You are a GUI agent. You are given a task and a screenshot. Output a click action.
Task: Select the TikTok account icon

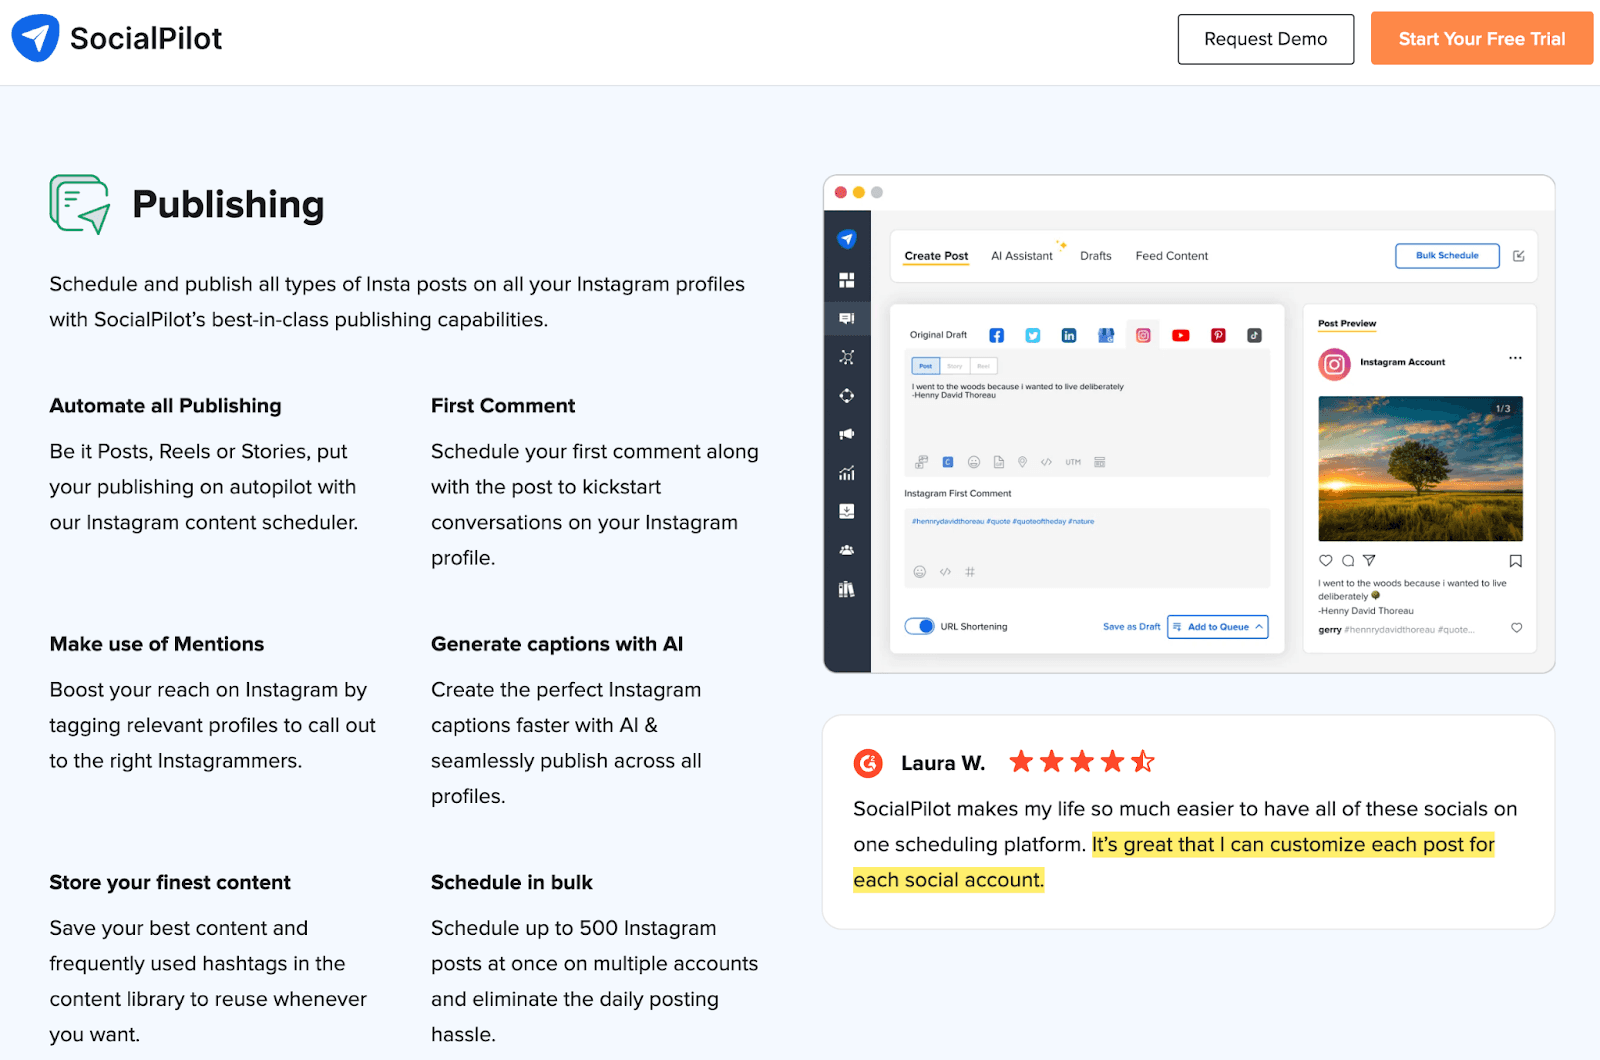click(1254, 336)
